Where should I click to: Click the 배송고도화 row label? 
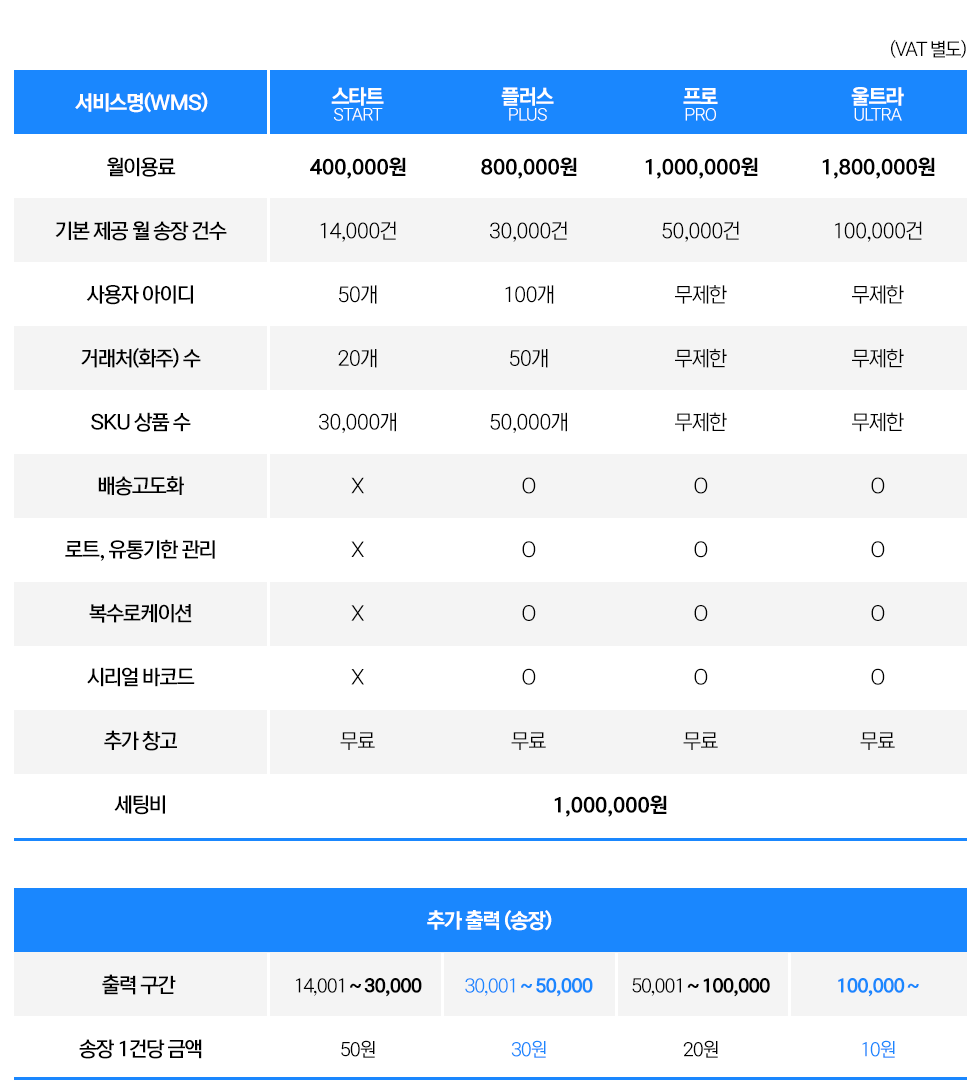141,486
